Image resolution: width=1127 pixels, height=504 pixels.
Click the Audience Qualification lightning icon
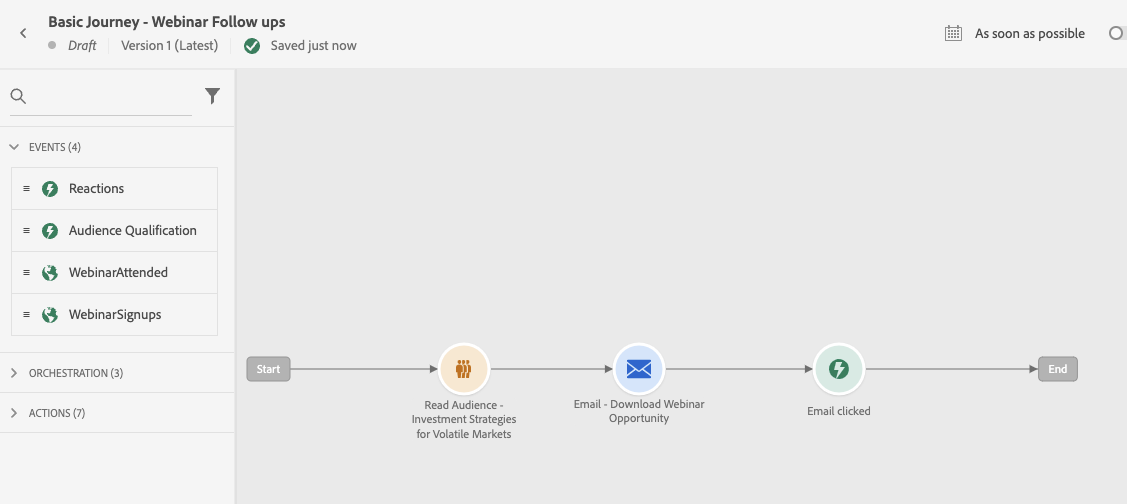coord(50,231)
